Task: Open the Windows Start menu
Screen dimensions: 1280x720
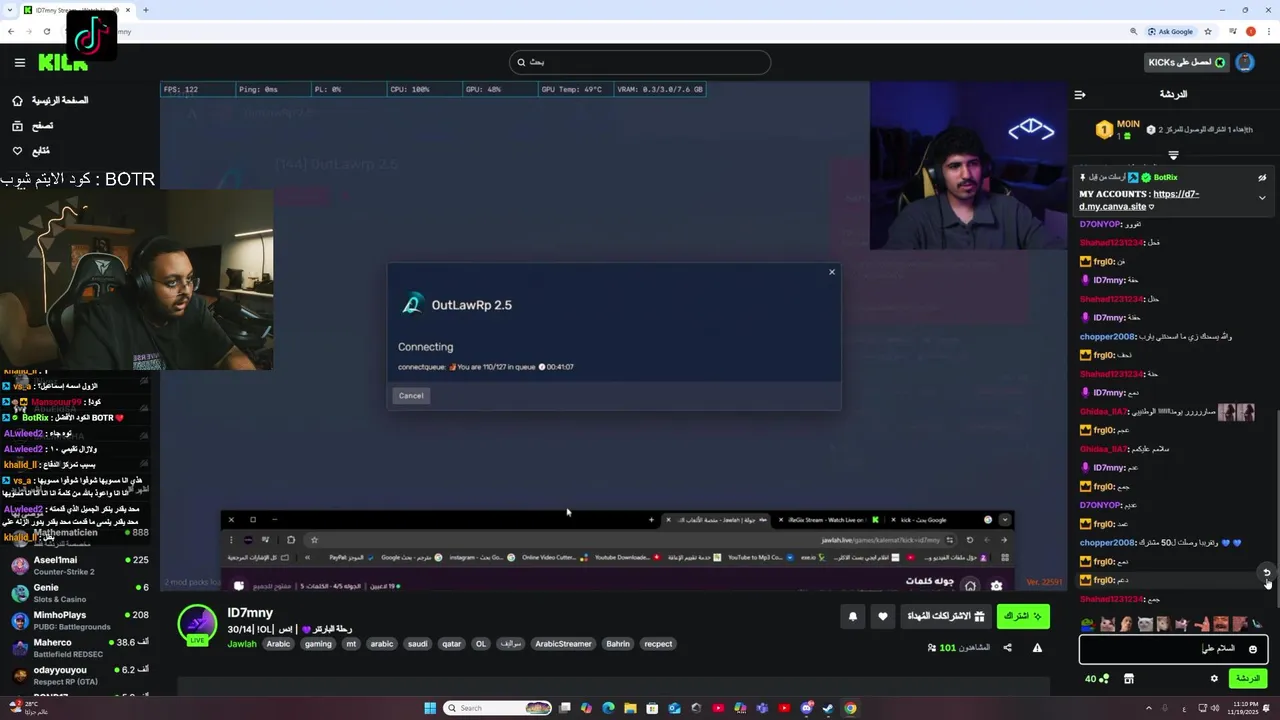Action: (430, 708)
